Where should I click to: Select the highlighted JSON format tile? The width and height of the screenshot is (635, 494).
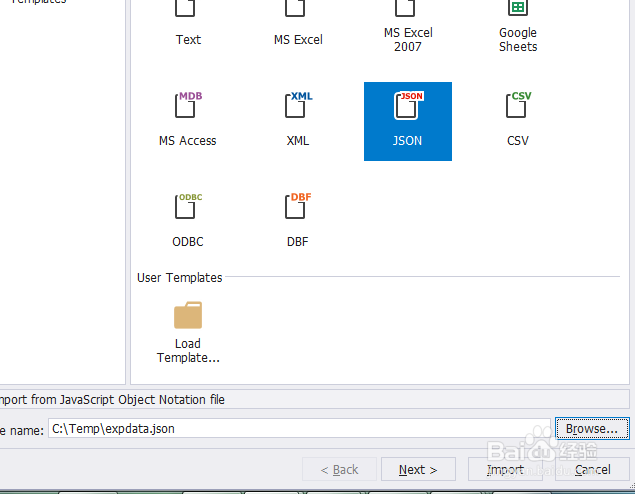click(x=408, y=121)
